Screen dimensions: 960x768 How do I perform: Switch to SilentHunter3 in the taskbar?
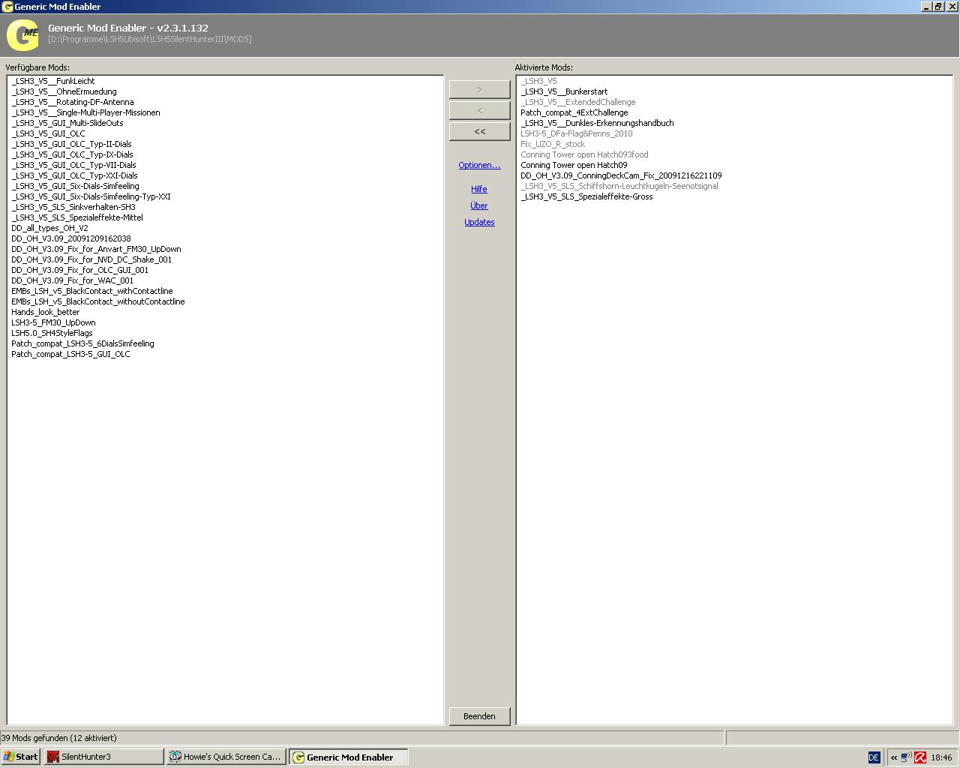(103, 757)
